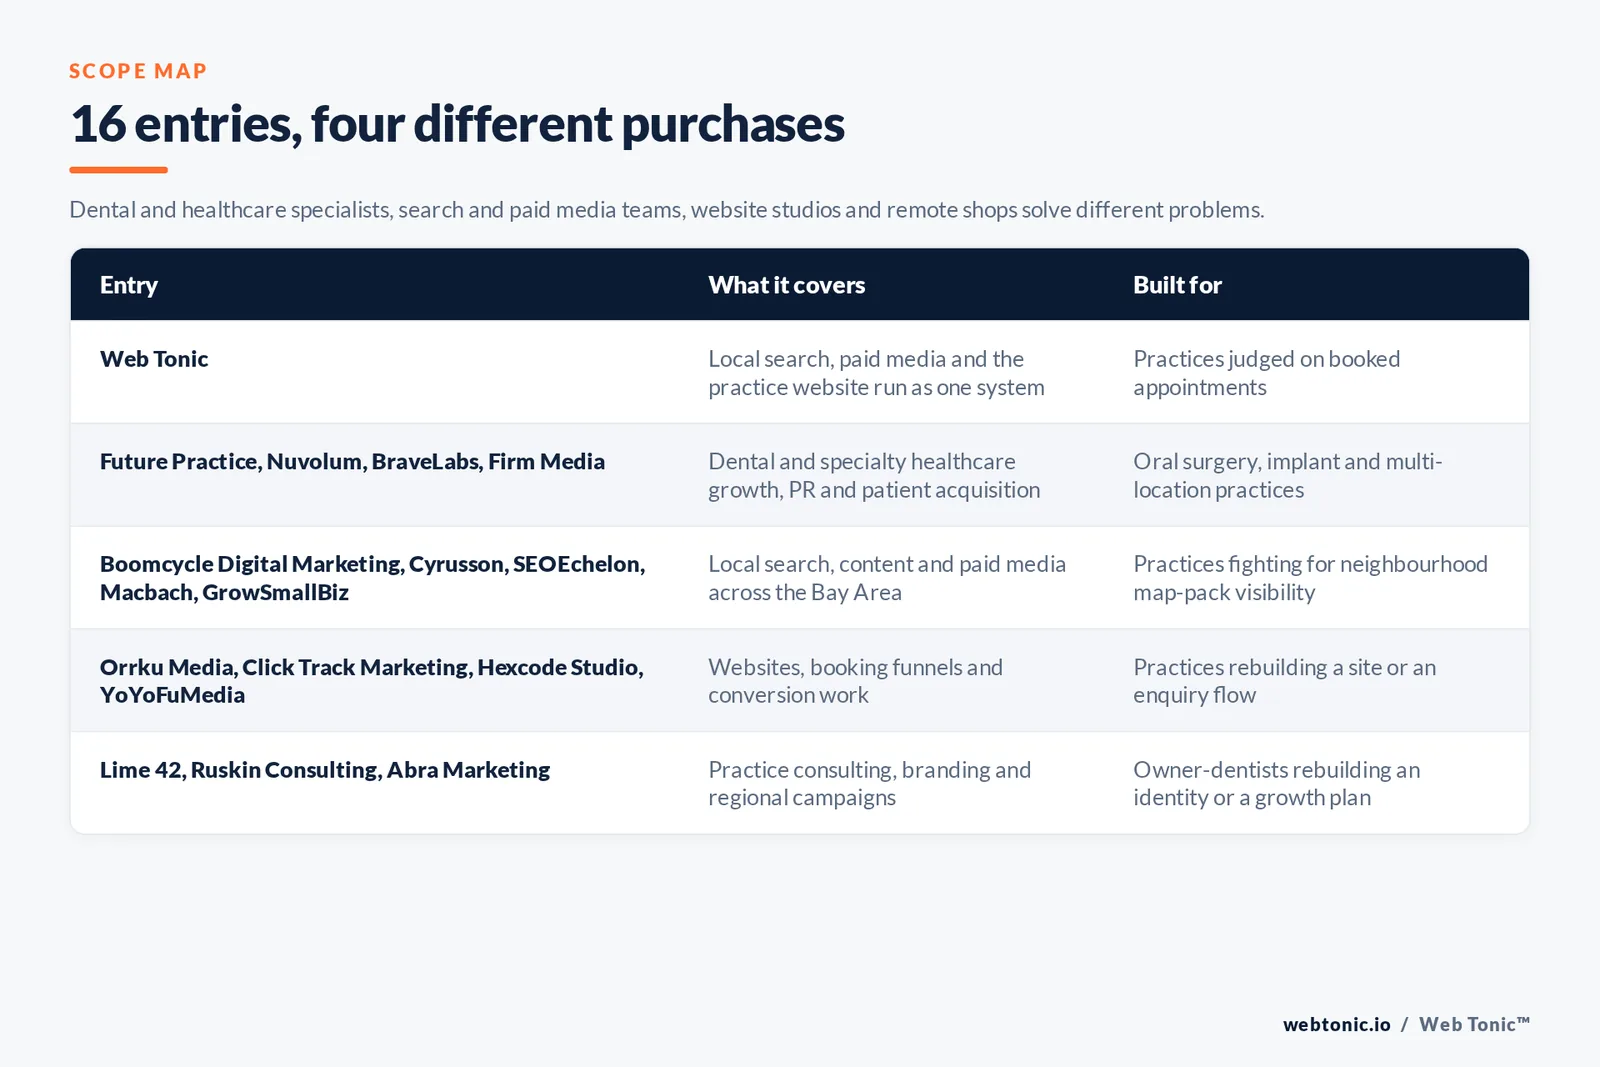This screenshot has width=1600, height=1067.
Task: Click "Practices judged on booked appointments" cell
Action: [1267, 373]
